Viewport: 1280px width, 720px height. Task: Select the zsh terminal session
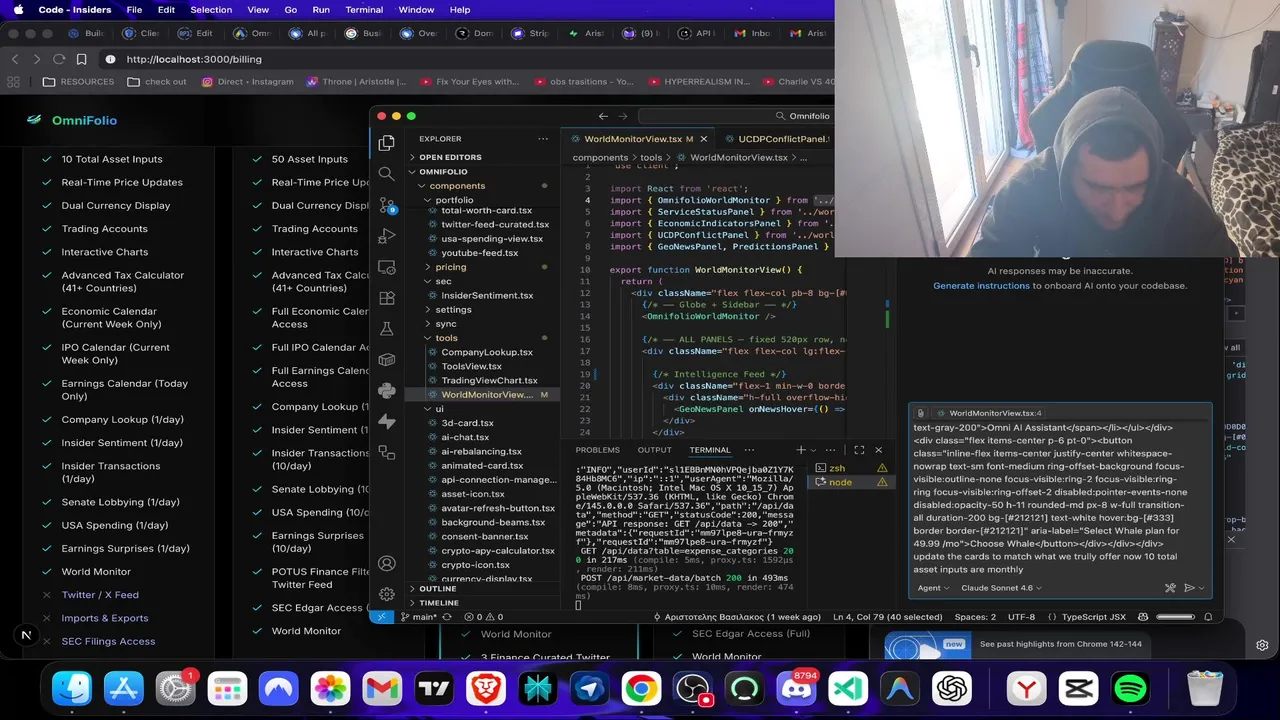(838, 468)
